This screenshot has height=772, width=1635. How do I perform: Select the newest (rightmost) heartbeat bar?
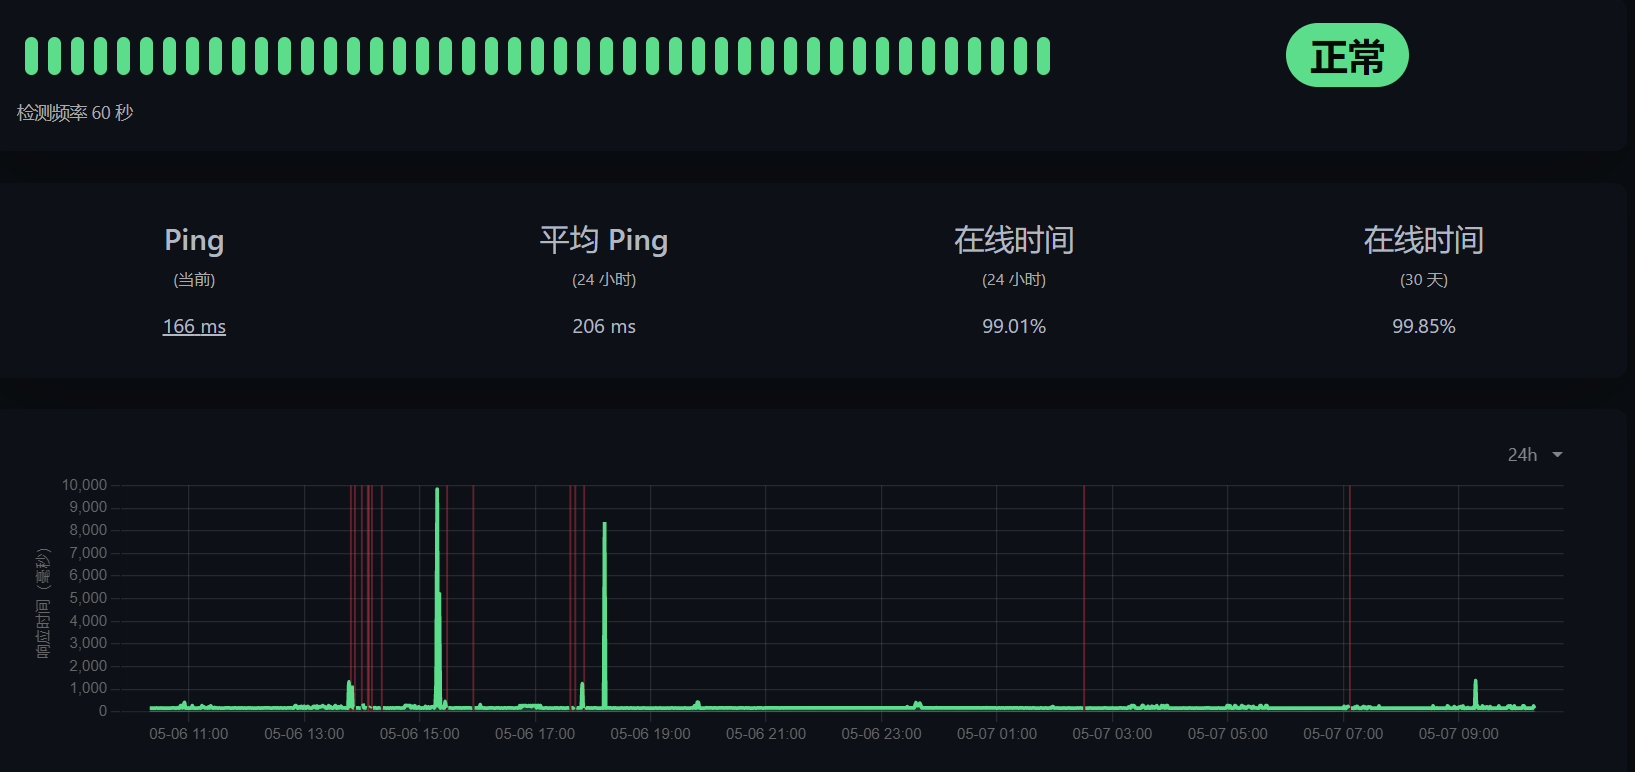click(x=1044, y=56)
